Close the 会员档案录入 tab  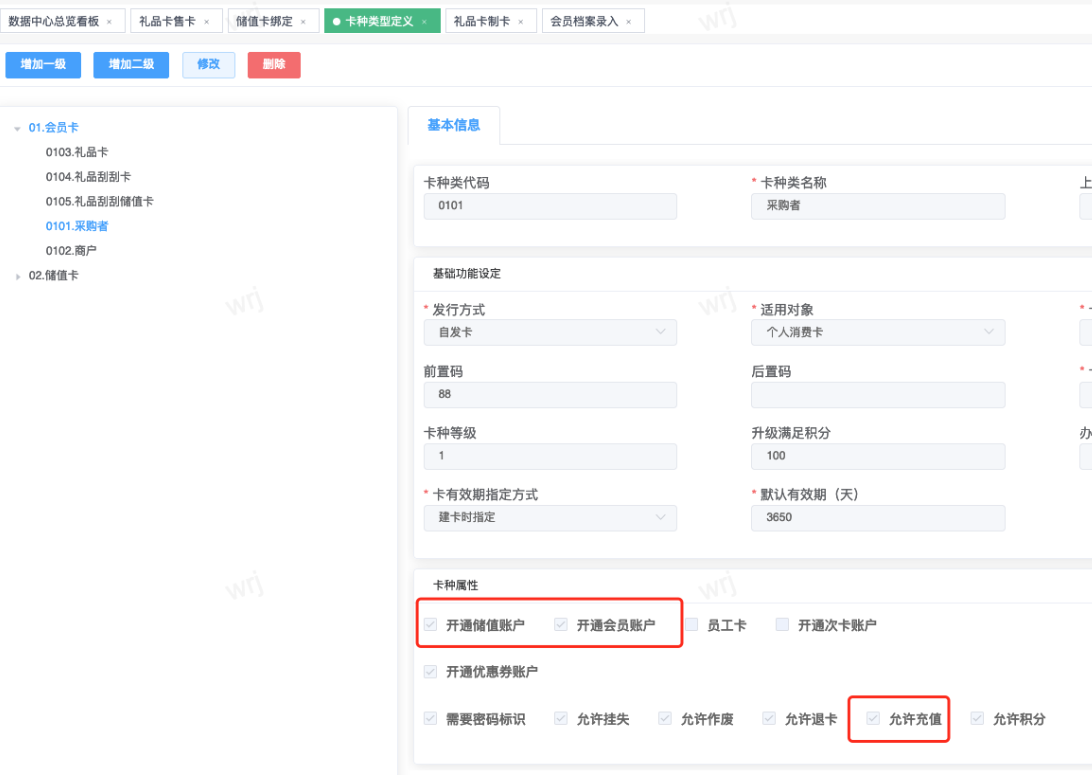628,21
